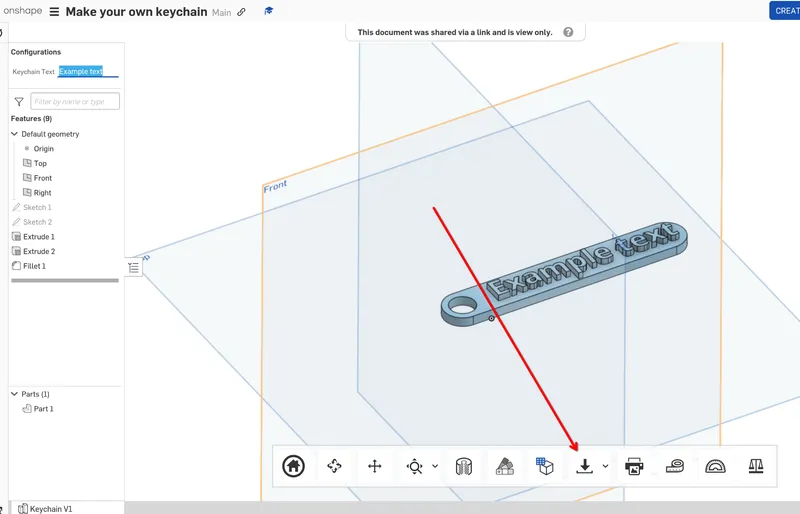This screenshot has width=800, height=514.
Task: Click the onshape logo
Action: [x=22, y=11]
